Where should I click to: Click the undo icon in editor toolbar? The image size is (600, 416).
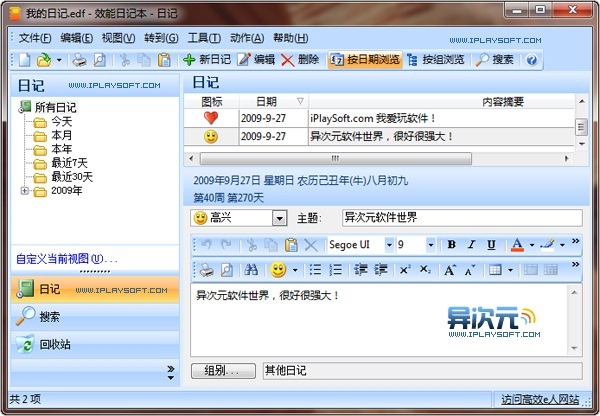206,245
